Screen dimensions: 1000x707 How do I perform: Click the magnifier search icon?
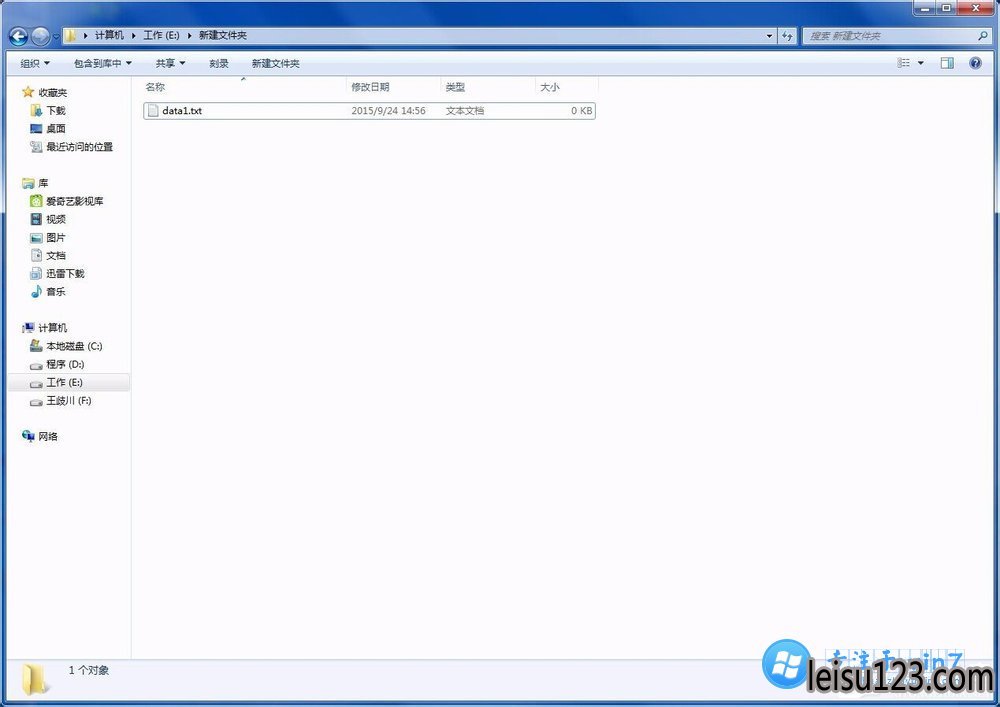(983, 36)
